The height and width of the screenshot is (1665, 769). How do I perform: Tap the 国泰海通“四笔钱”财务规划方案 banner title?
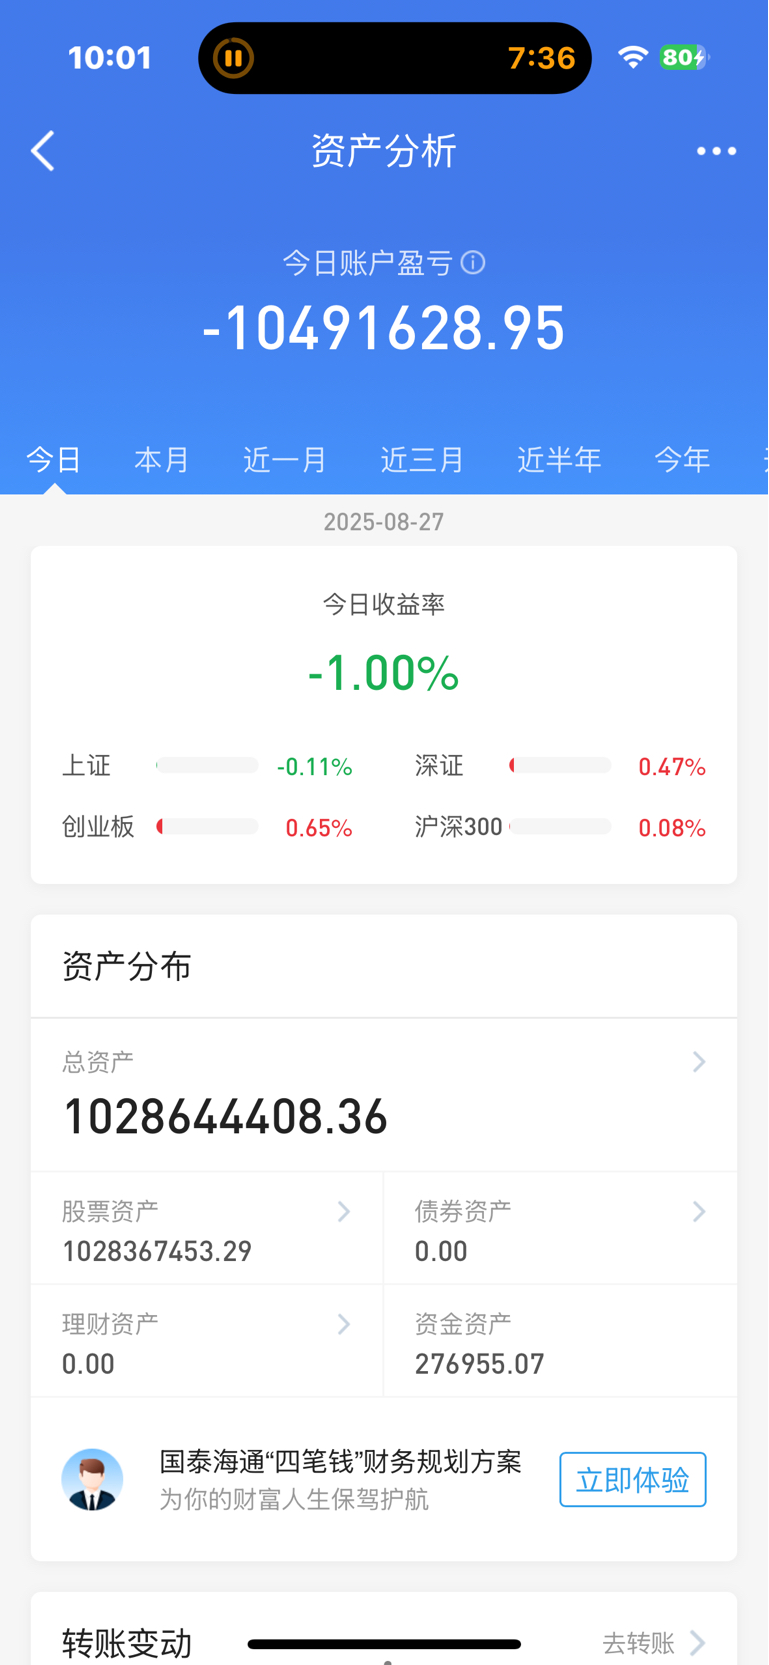tap(341, 1462)
